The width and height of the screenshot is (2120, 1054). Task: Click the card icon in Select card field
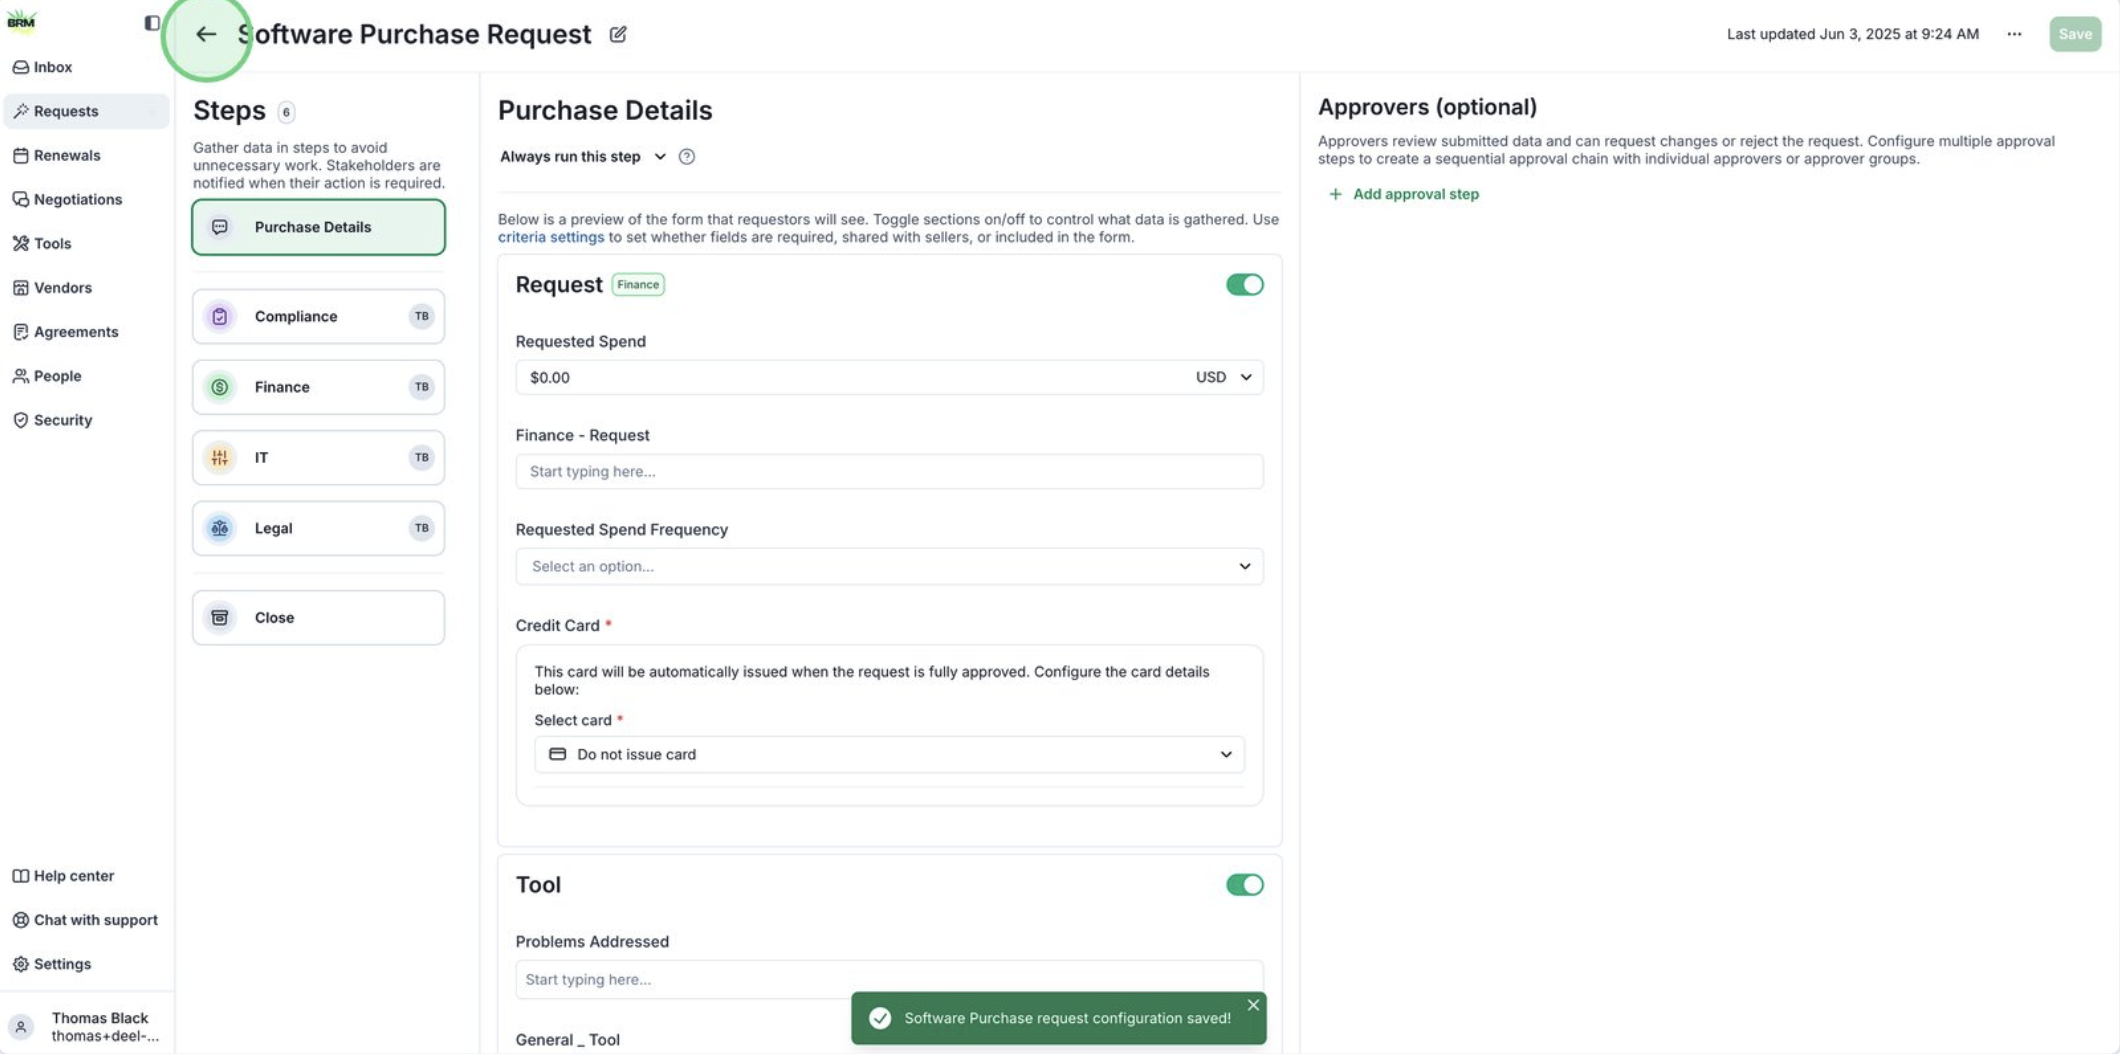(x=558, y=754)
